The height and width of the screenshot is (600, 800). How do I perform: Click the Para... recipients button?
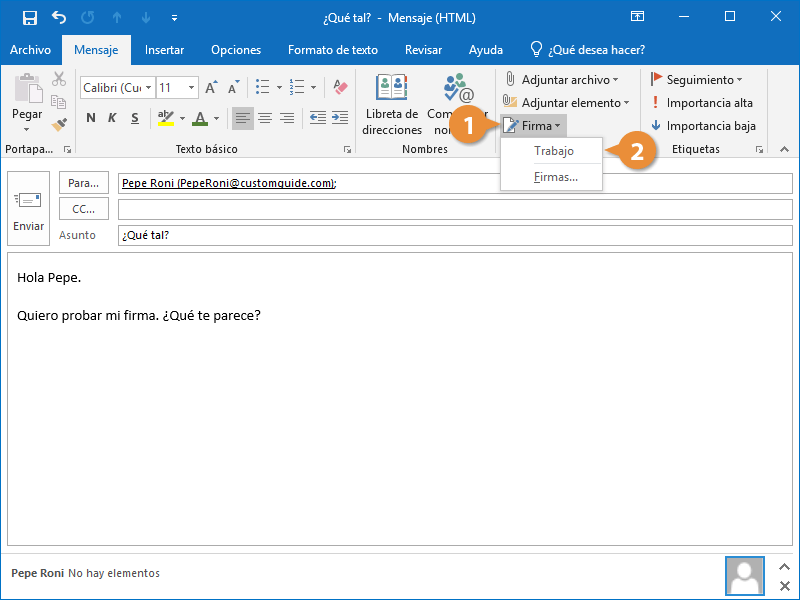(85, 183)
